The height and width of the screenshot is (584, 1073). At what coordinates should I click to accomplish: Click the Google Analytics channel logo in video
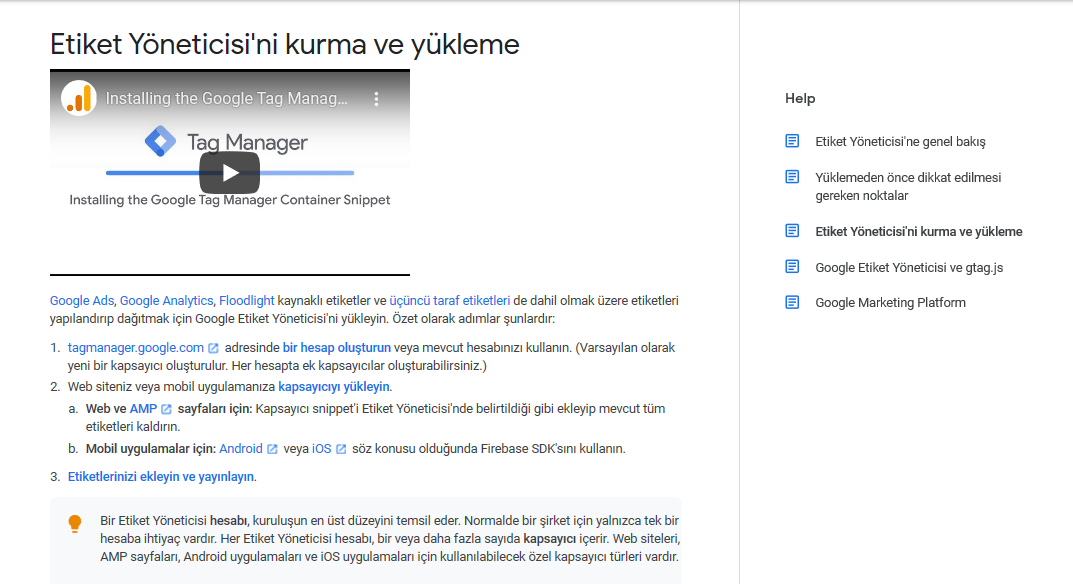coord(79,99)
